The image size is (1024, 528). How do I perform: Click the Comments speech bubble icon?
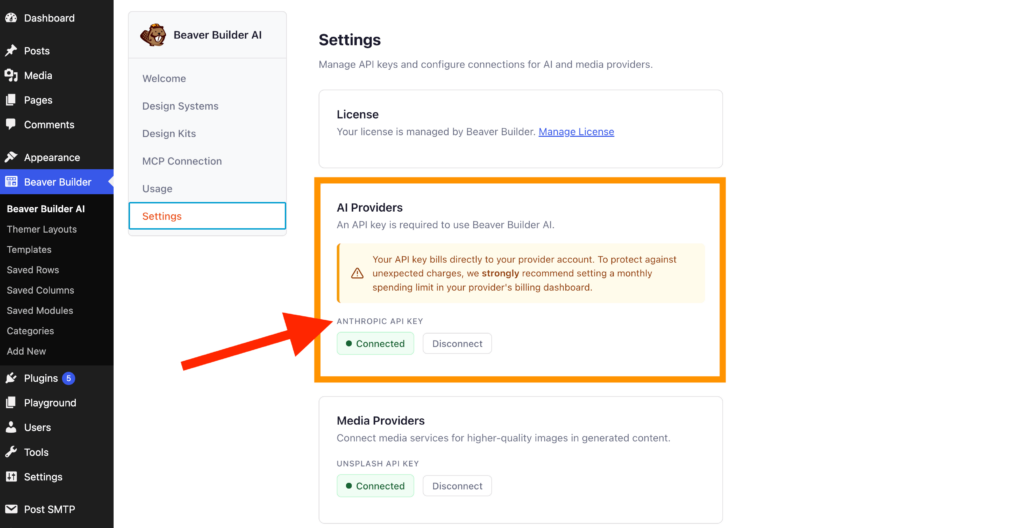[10, 124]
